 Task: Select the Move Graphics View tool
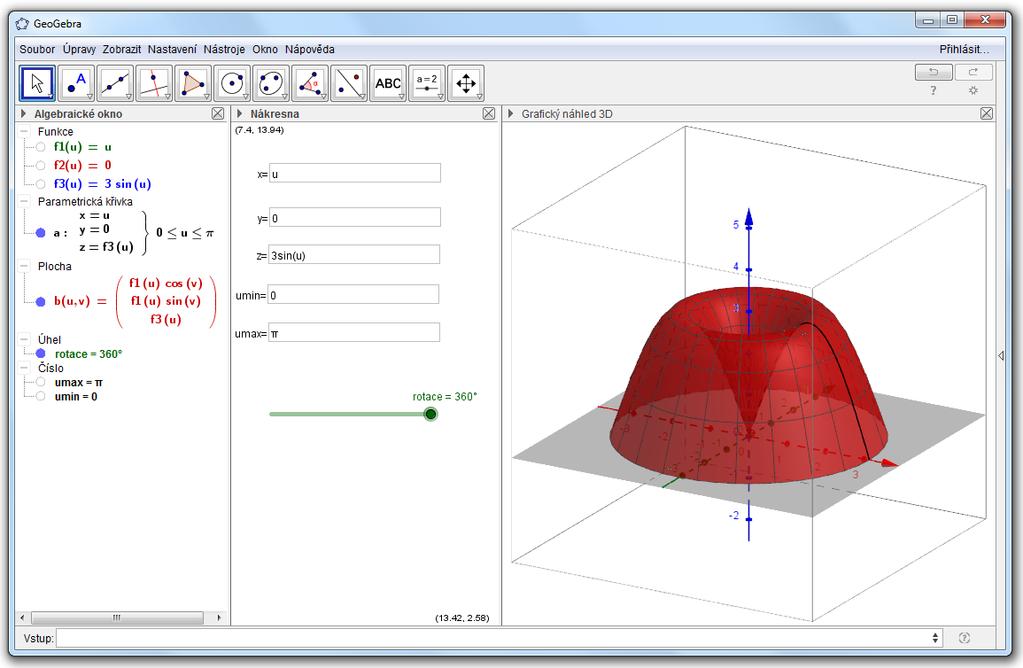(x=466, y=84)
